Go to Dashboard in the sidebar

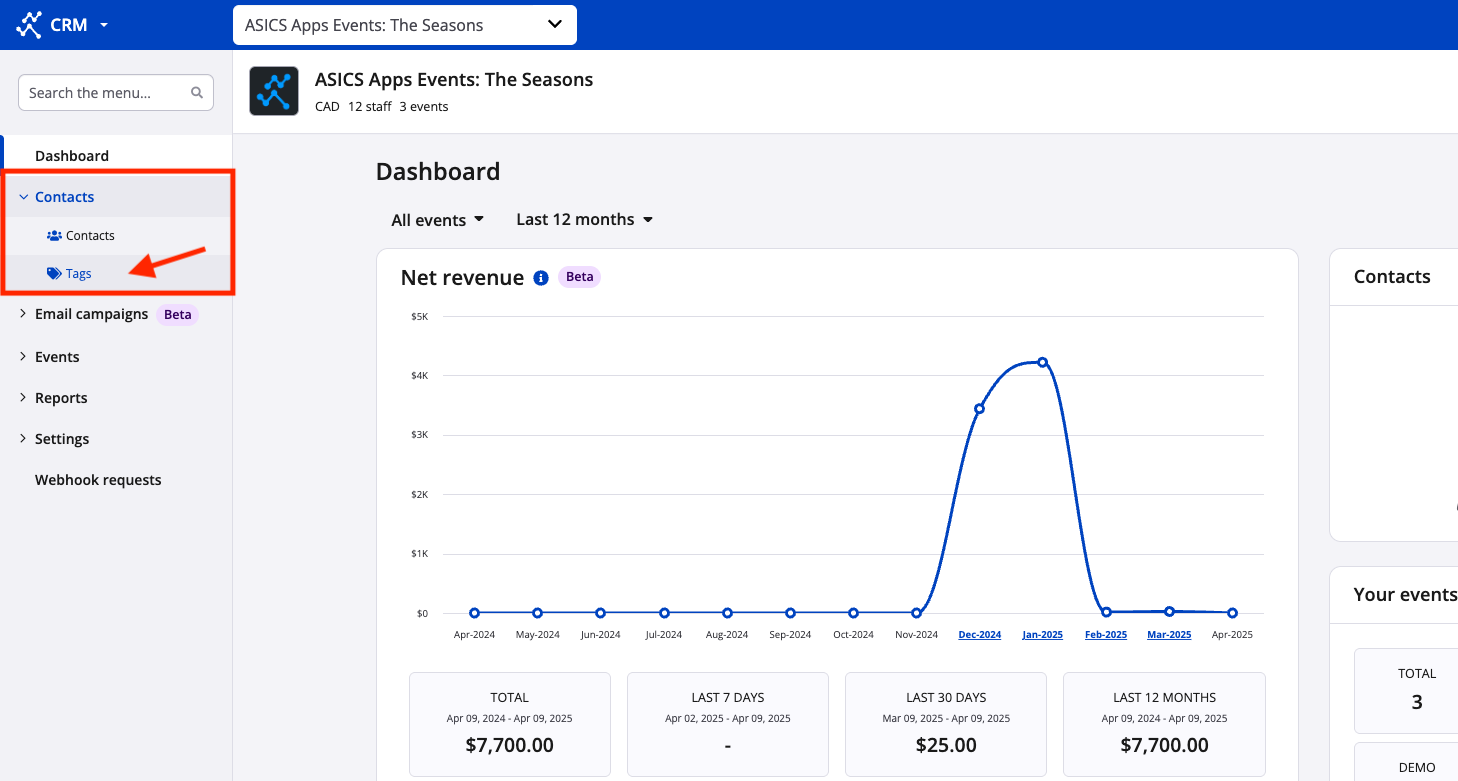pyautogui.click(x=72, y=156)
